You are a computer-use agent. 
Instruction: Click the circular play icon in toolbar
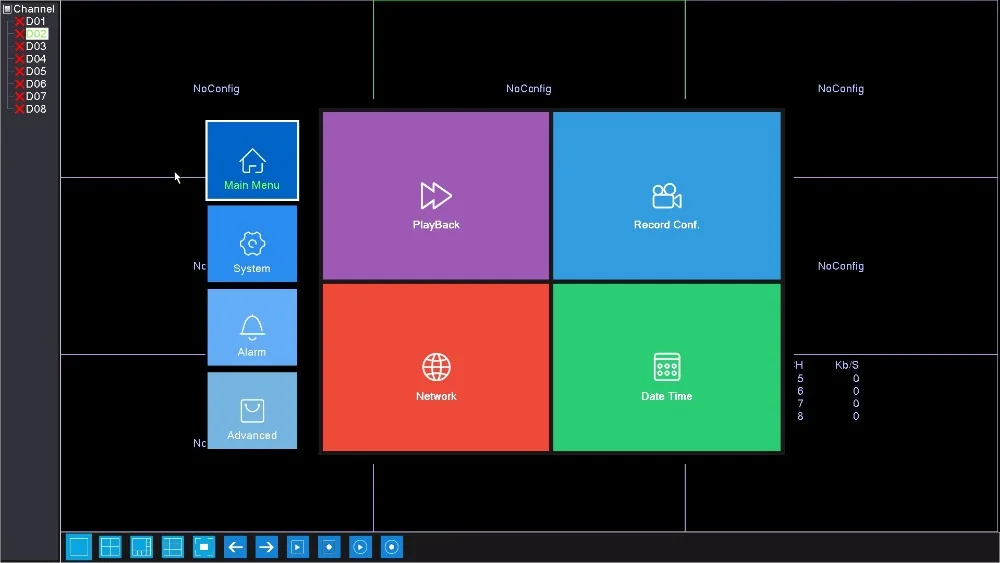(x=360, y=547)
